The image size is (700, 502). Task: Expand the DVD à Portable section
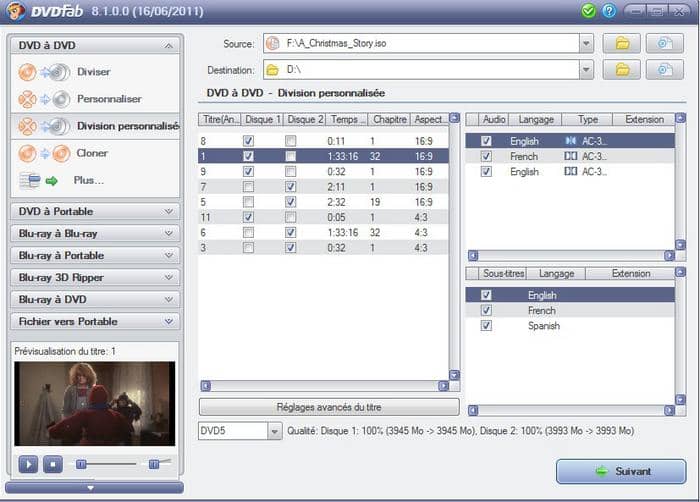pyautogui.click(x=168, y=211)
